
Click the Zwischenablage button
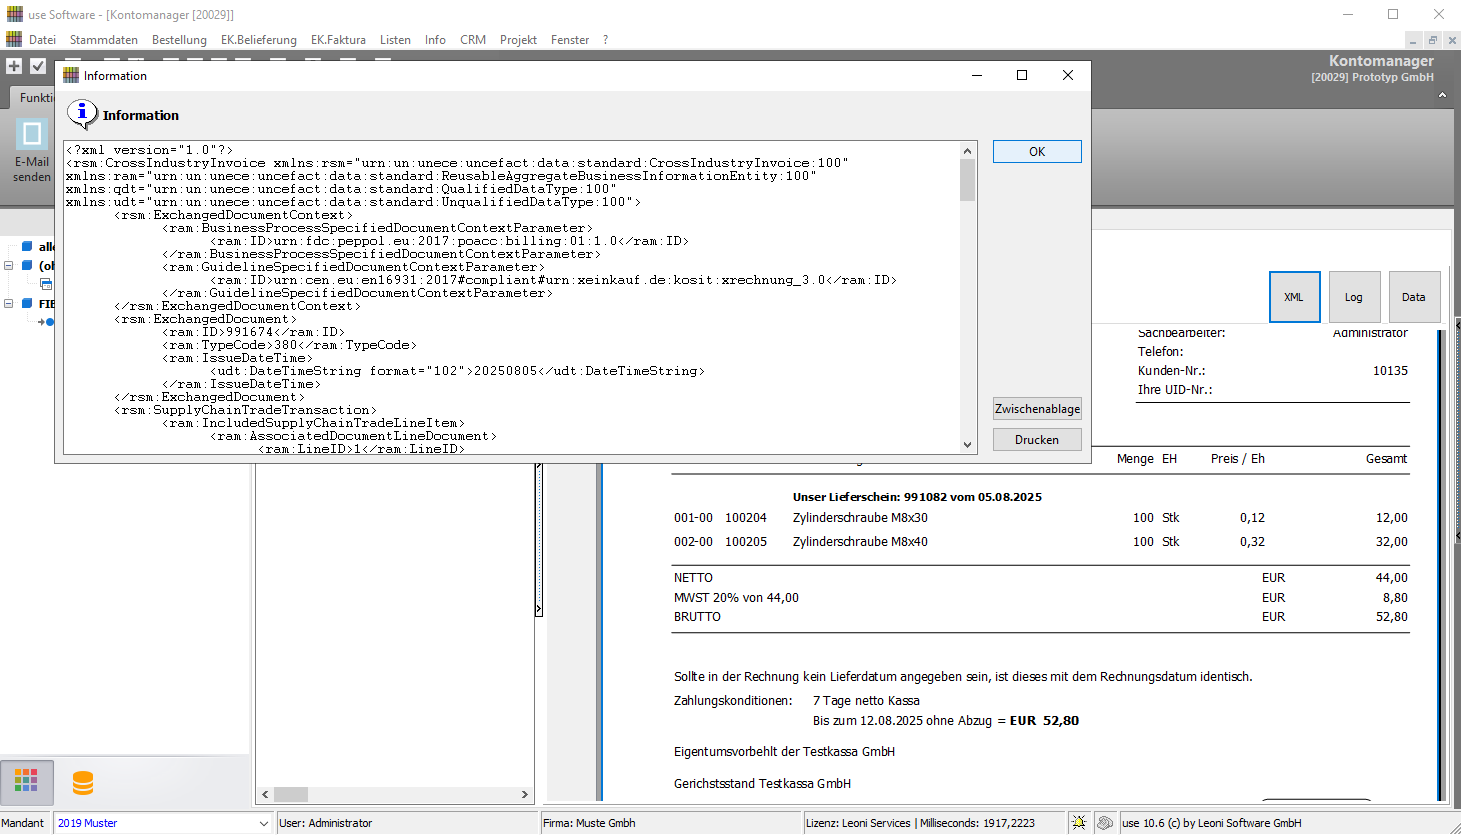click(1037, 409)
